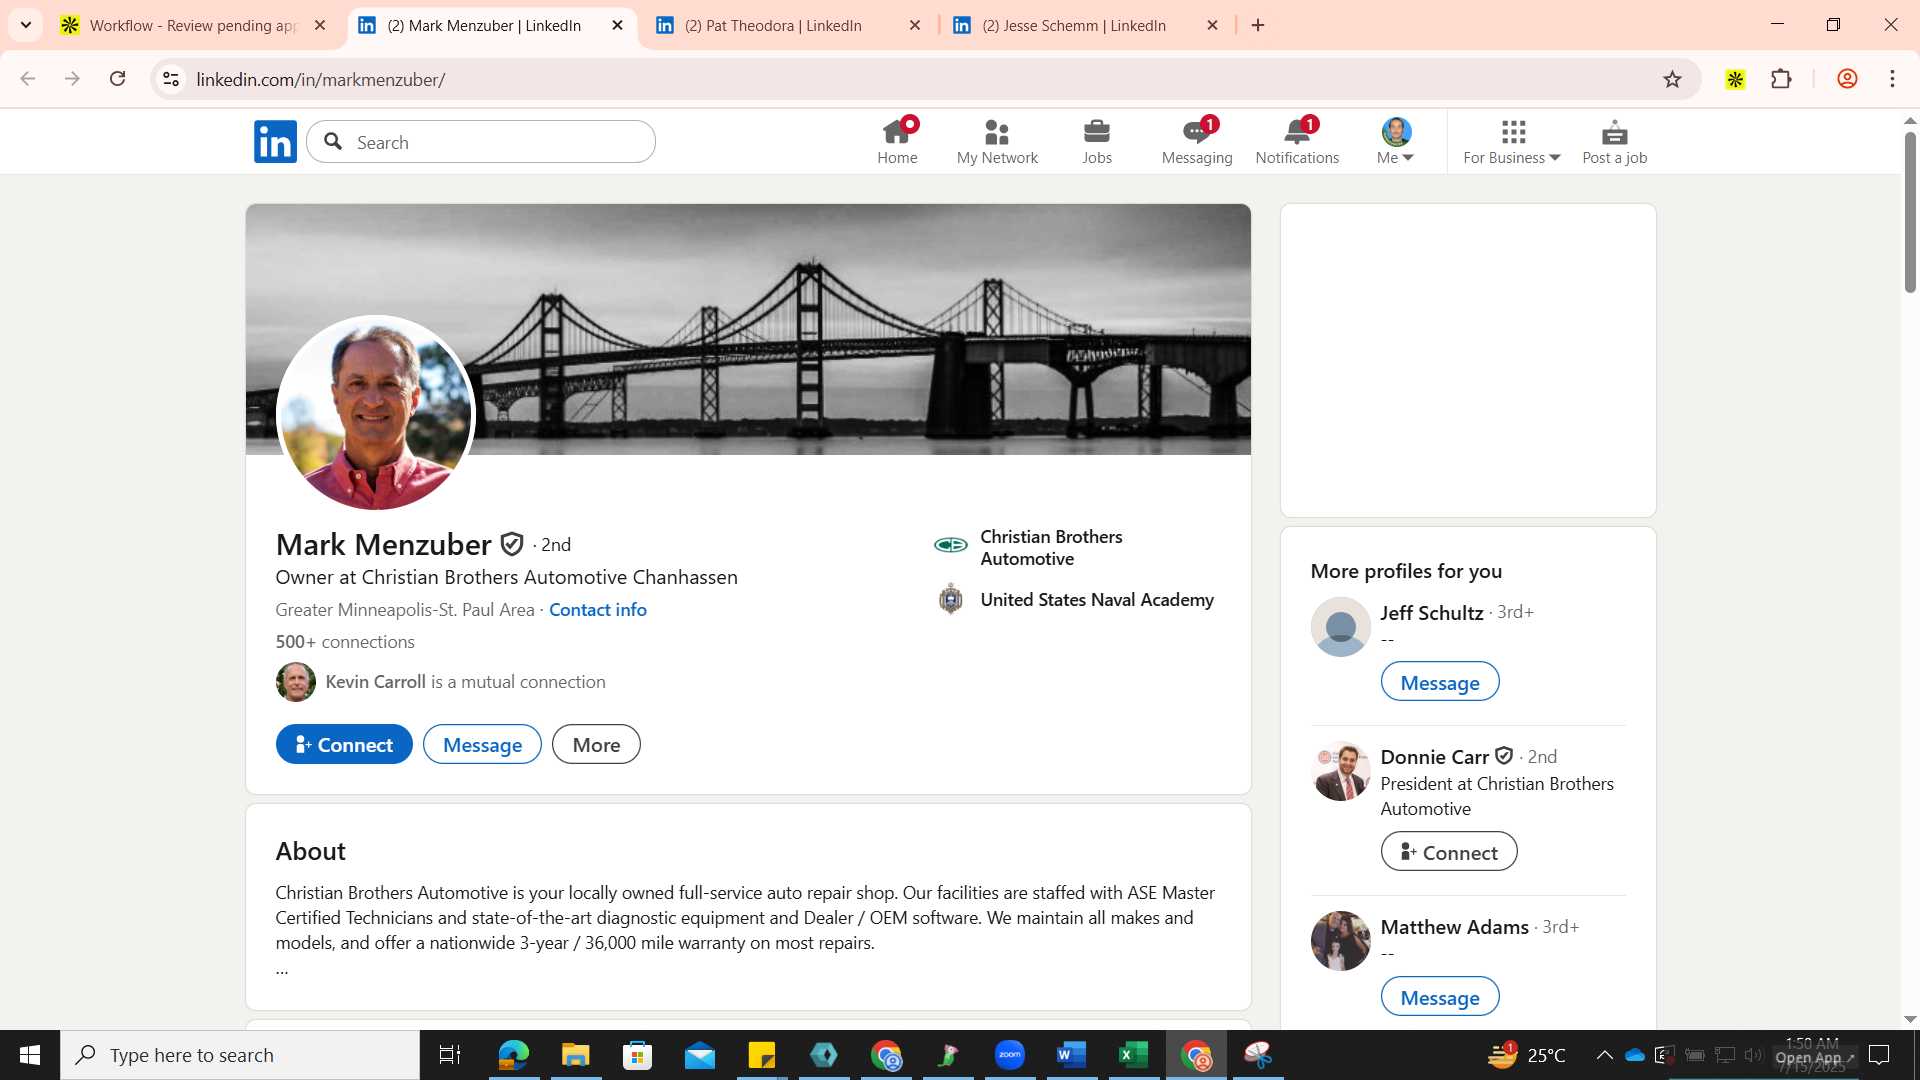
Task: Open Notifications bell icon
Action: click(1297, 142)
